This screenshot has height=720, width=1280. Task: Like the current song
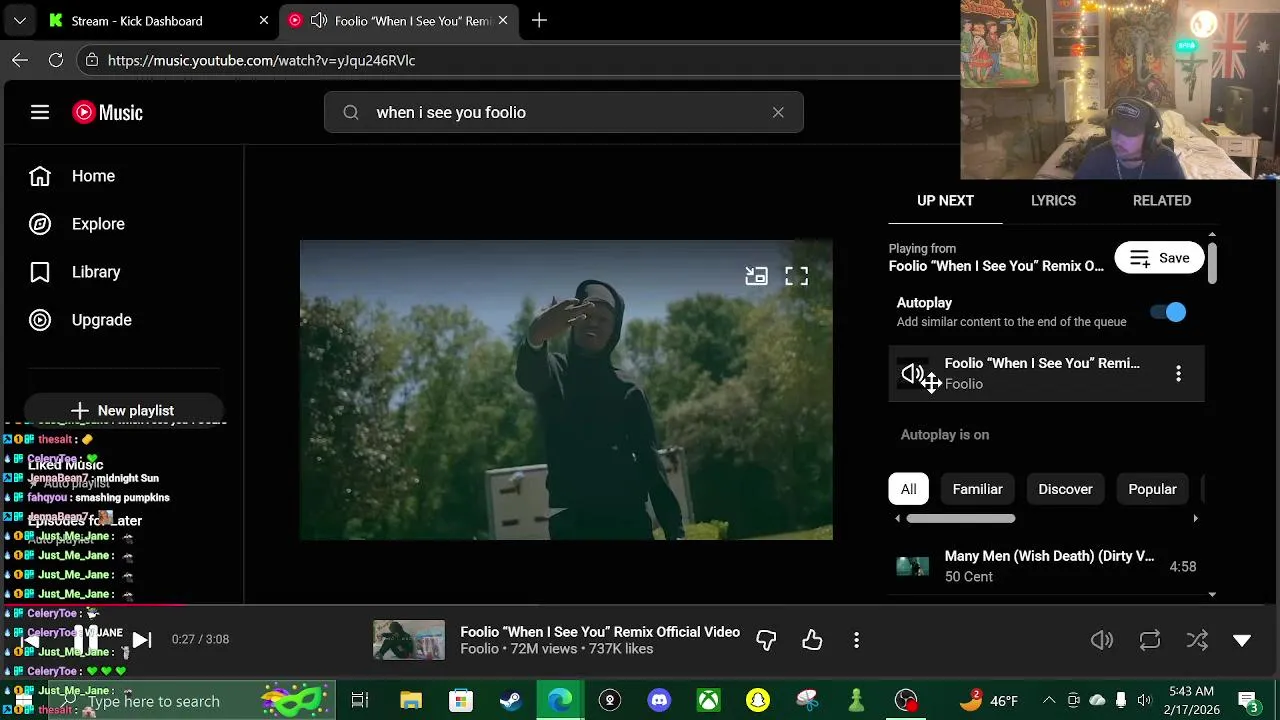tap(812, 640)
